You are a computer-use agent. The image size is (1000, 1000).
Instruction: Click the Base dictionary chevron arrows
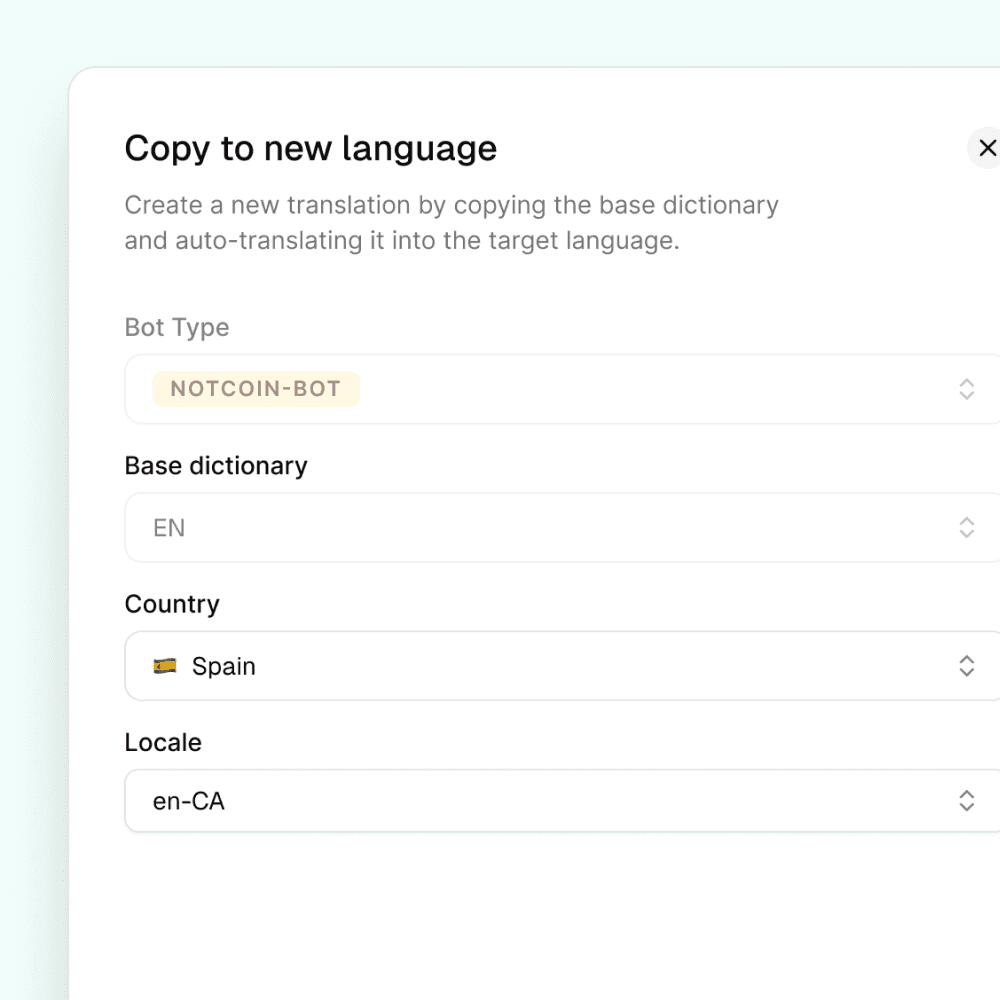pos(966,527)
